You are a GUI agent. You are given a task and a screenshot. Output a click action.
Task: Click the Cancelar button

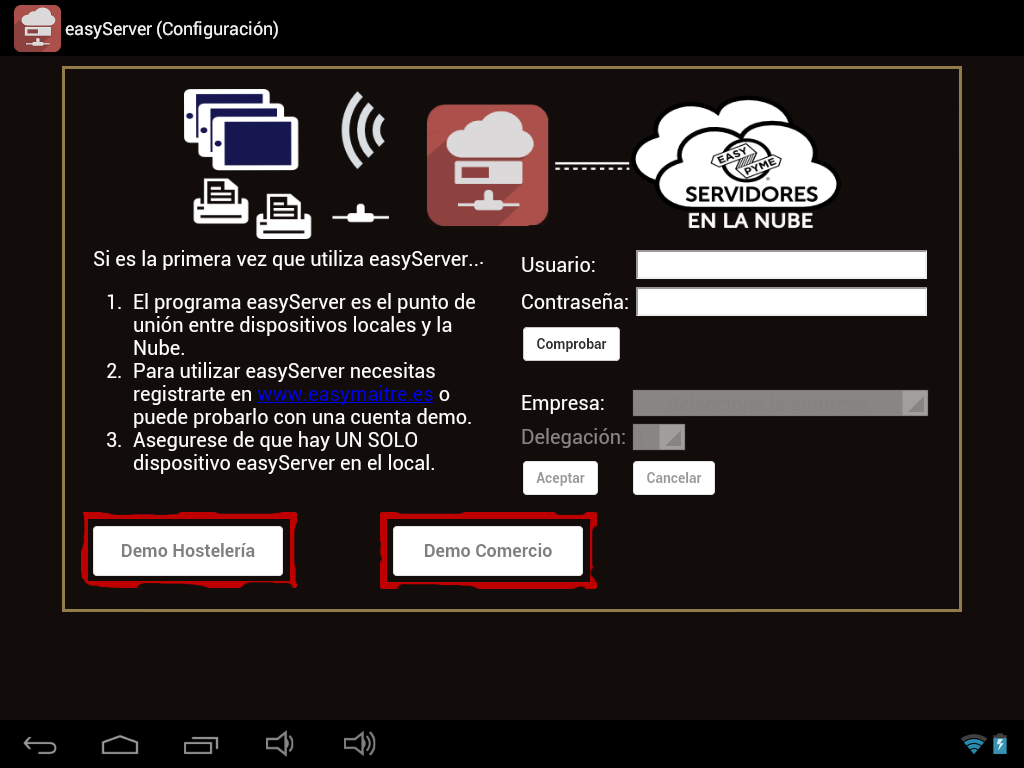(x=674, y=478)
